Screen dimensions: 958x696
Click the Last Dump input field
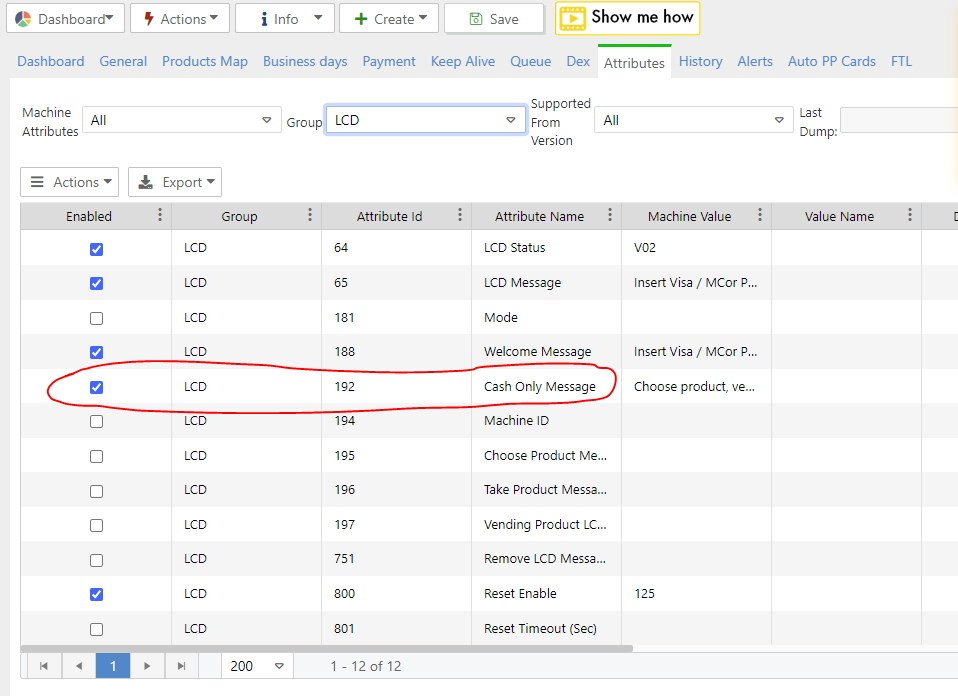(898, 120)
